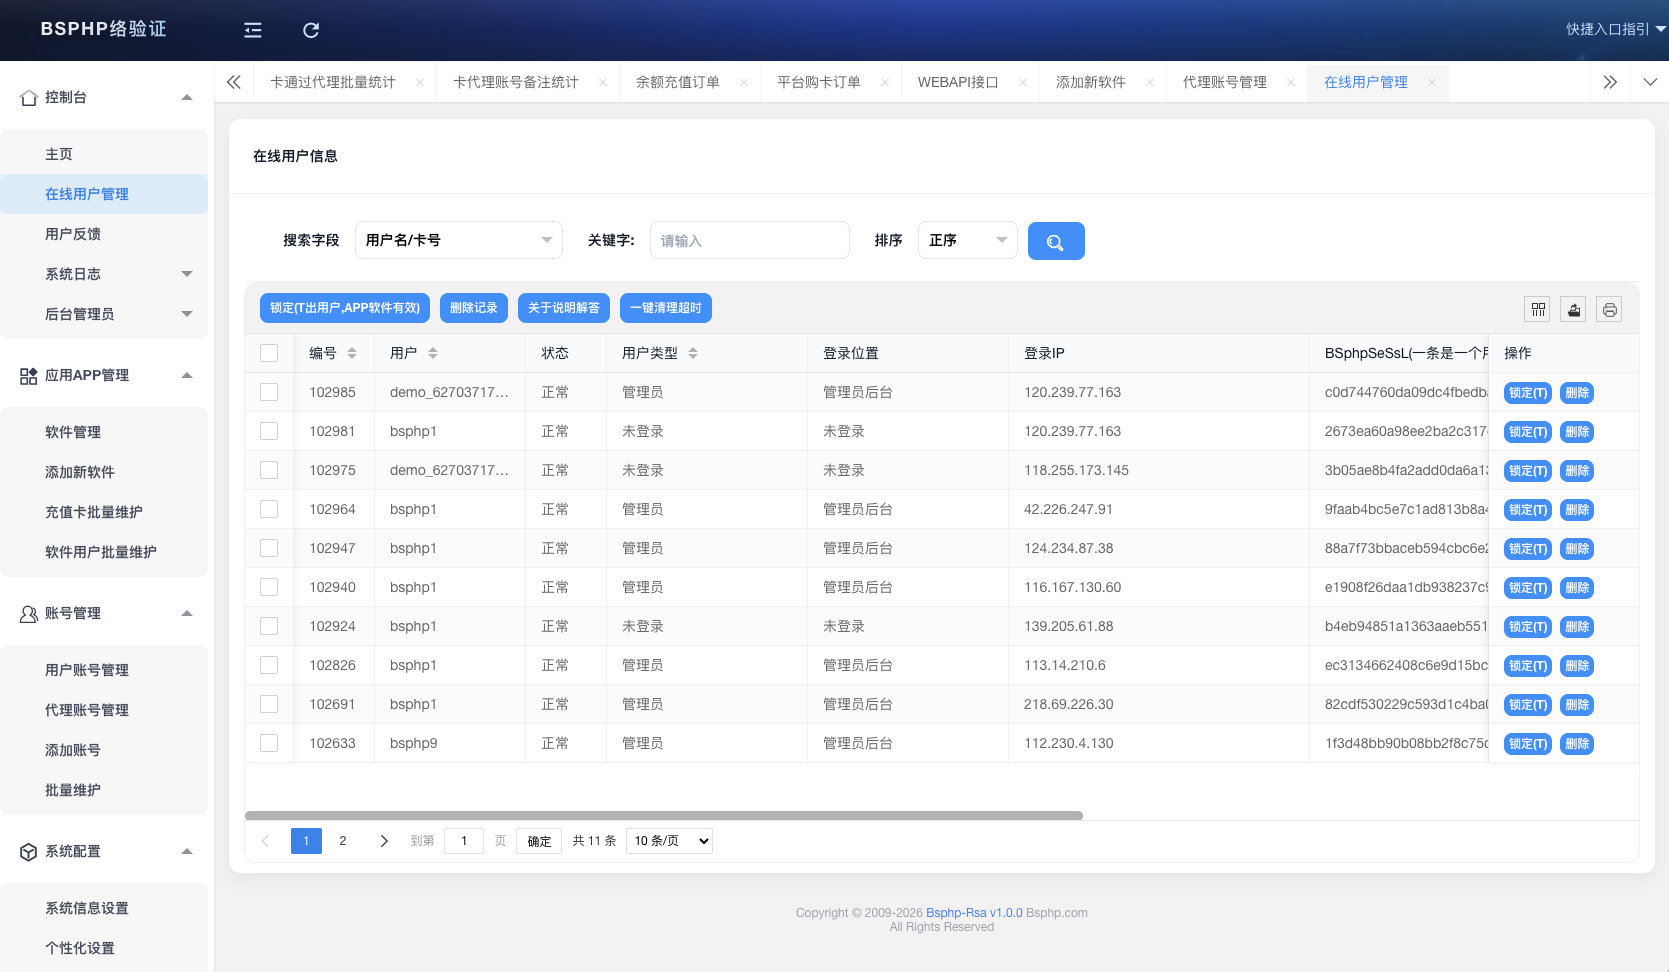Check the row 102985 checkbox
Screen dimensions: 1669x972
point(269,392)
